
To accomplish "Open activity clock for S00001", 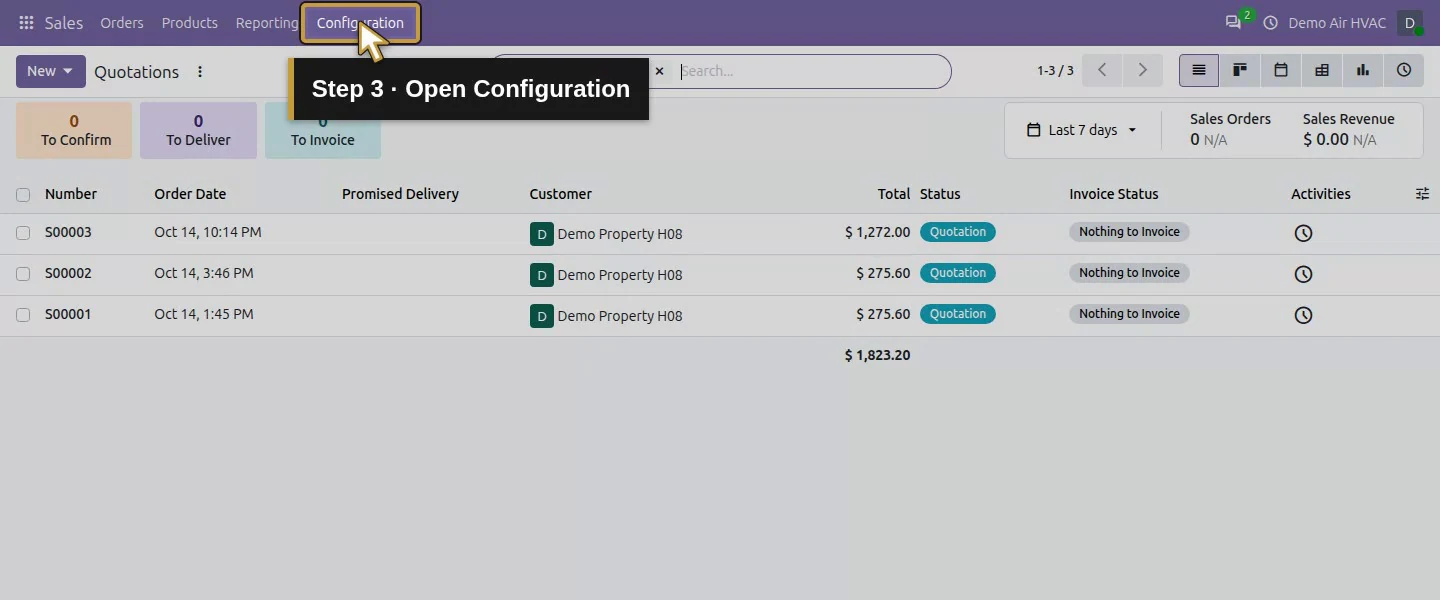I will (1303, 315).
